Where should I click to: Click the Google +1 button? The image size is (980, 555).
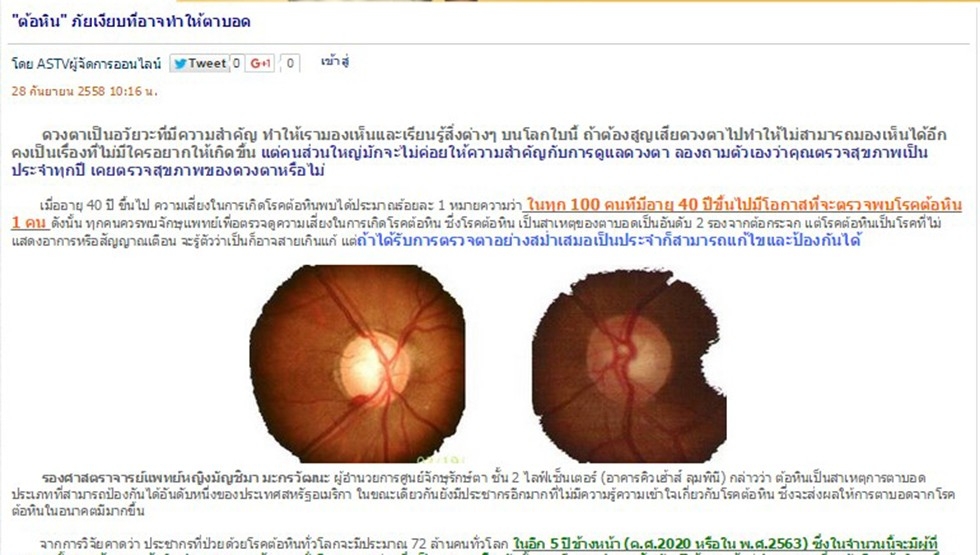pos(260,63)
